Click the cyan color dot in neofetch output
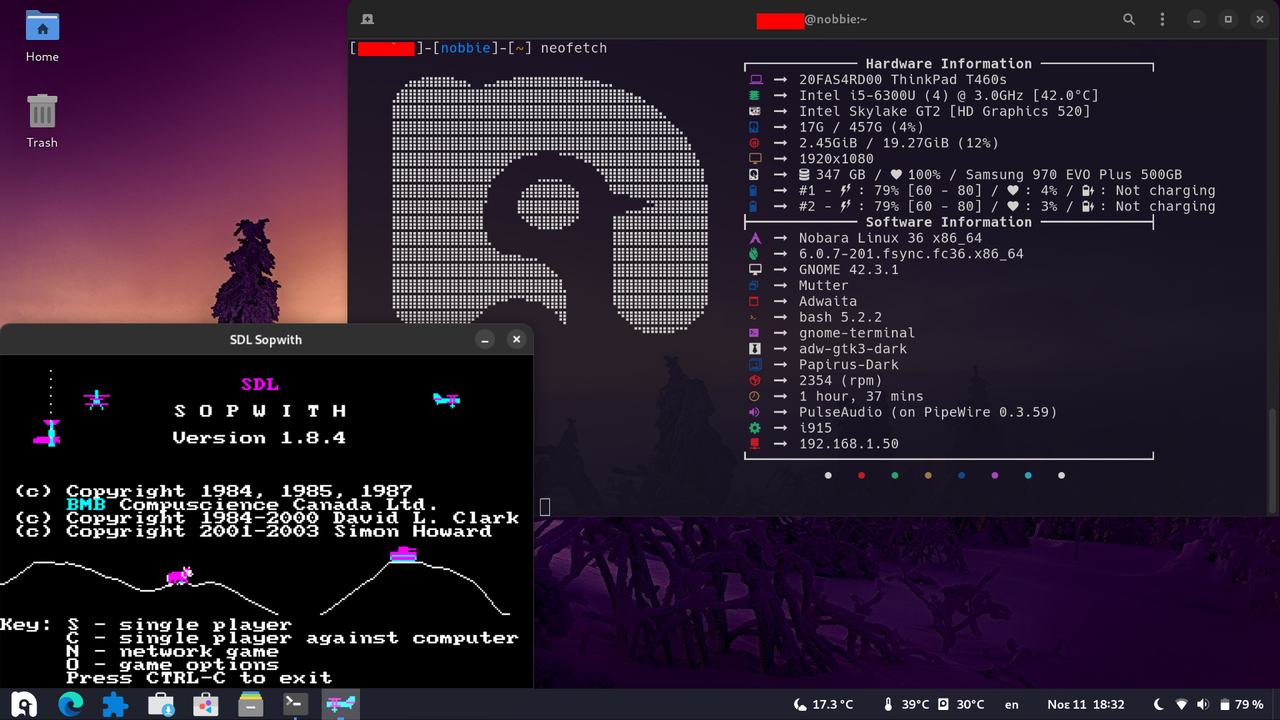 [1028, 476]
